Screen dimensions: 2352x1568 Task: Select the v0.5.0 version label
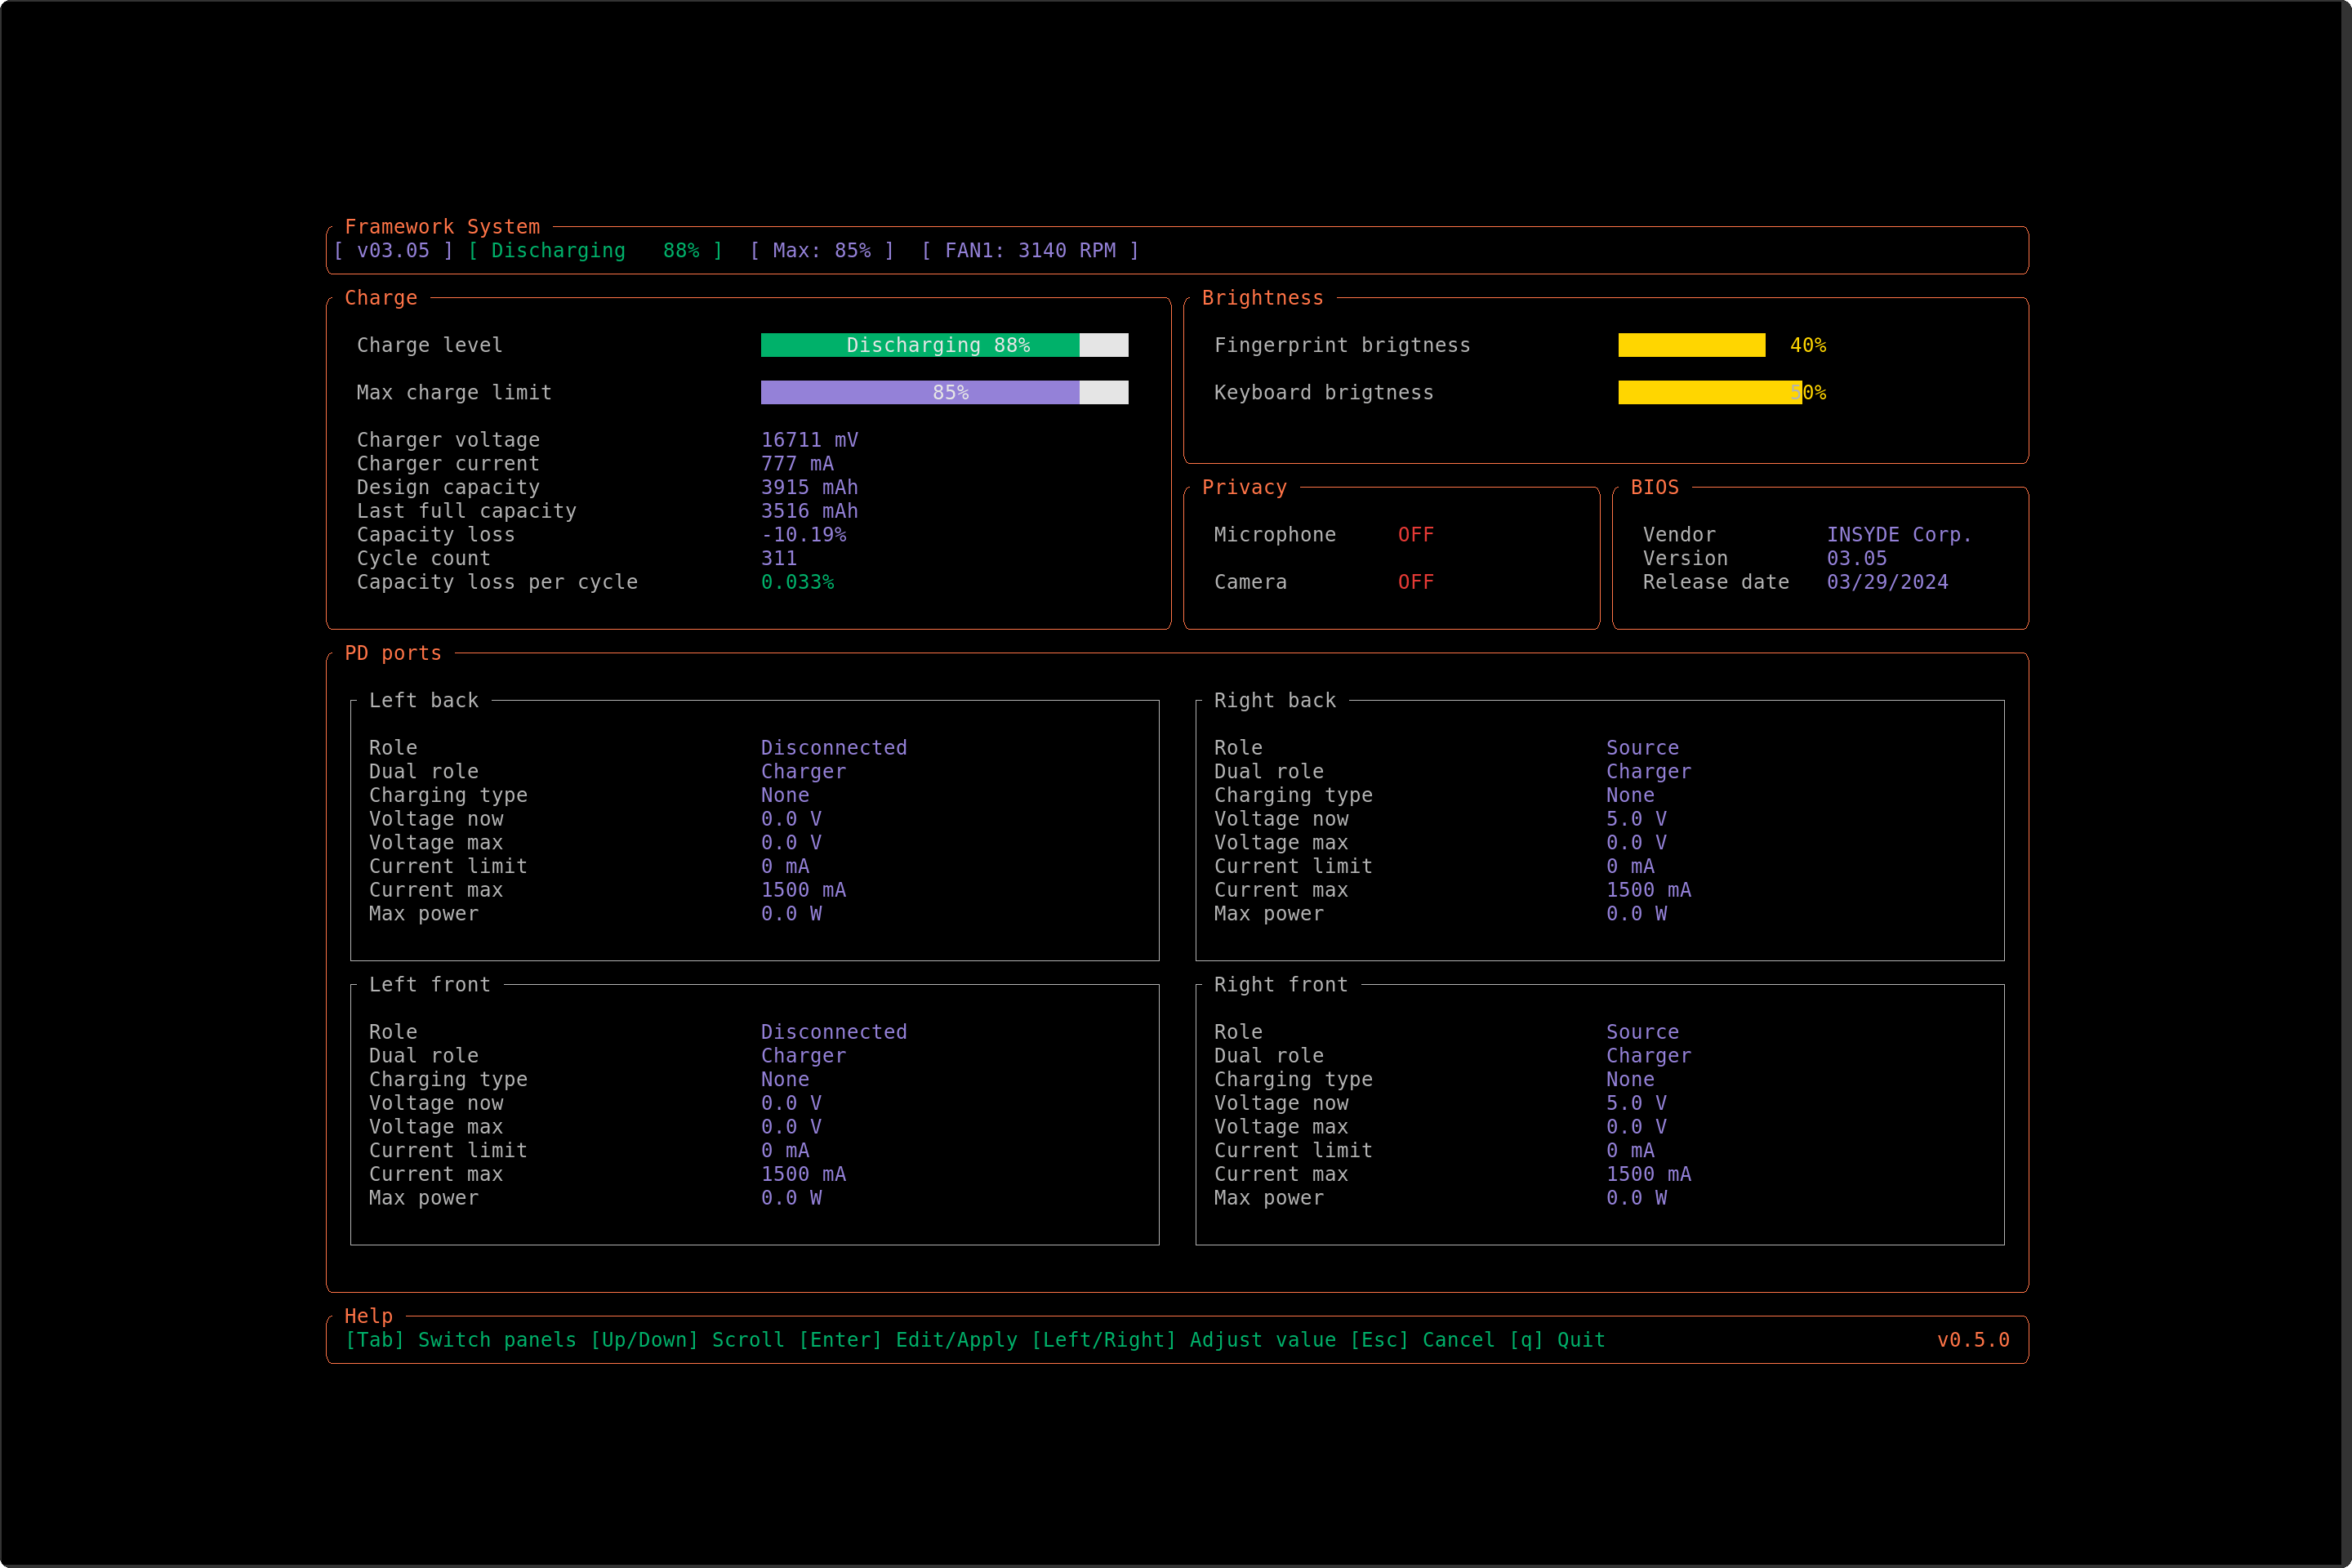click(x=1973, y=1340)
